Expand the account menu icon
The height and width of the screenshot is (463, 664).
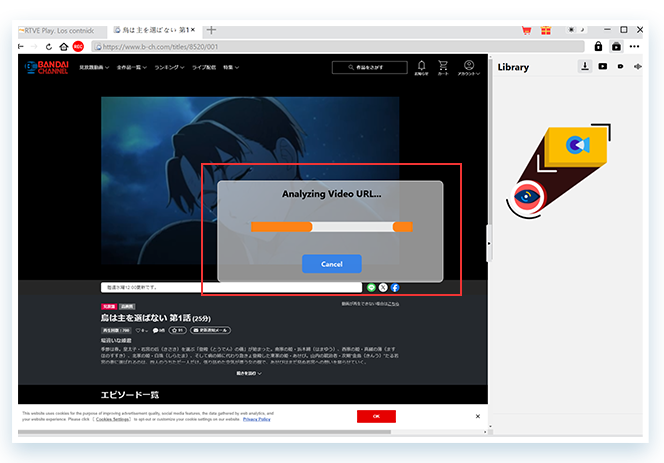[x=469, y=67]
